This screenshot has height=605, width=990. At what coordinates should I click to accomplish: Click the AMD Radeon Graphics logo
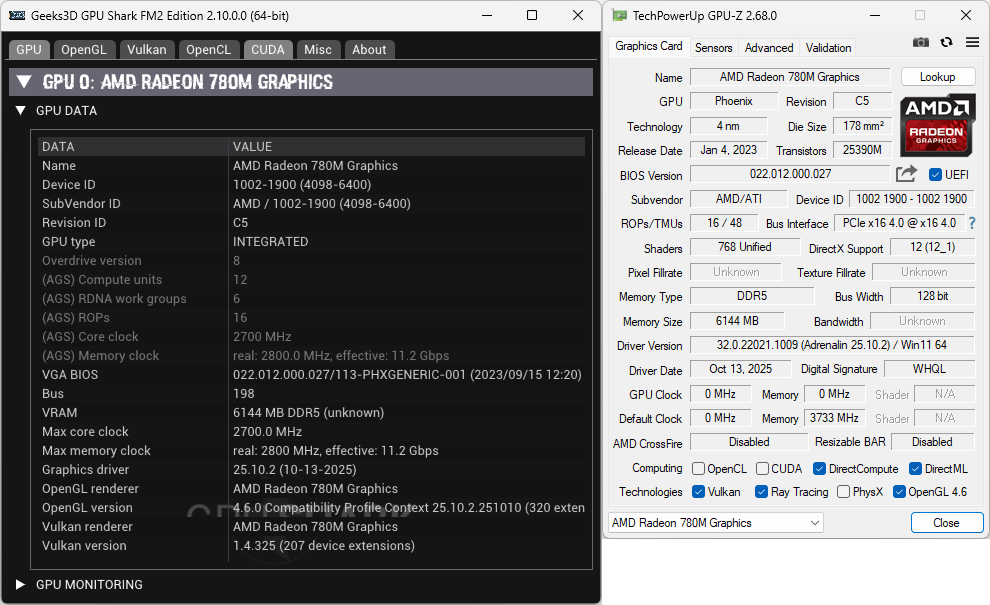pos(937,125)
